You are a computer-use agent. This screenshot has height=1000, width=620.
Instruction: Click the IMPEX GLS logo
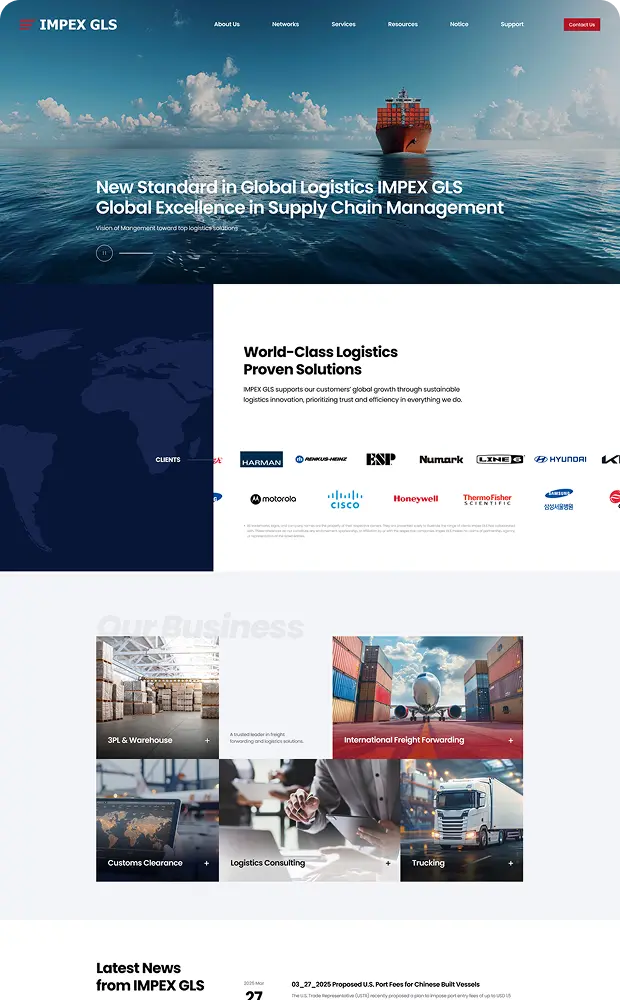pyautogui.click(x=68, y=24)
